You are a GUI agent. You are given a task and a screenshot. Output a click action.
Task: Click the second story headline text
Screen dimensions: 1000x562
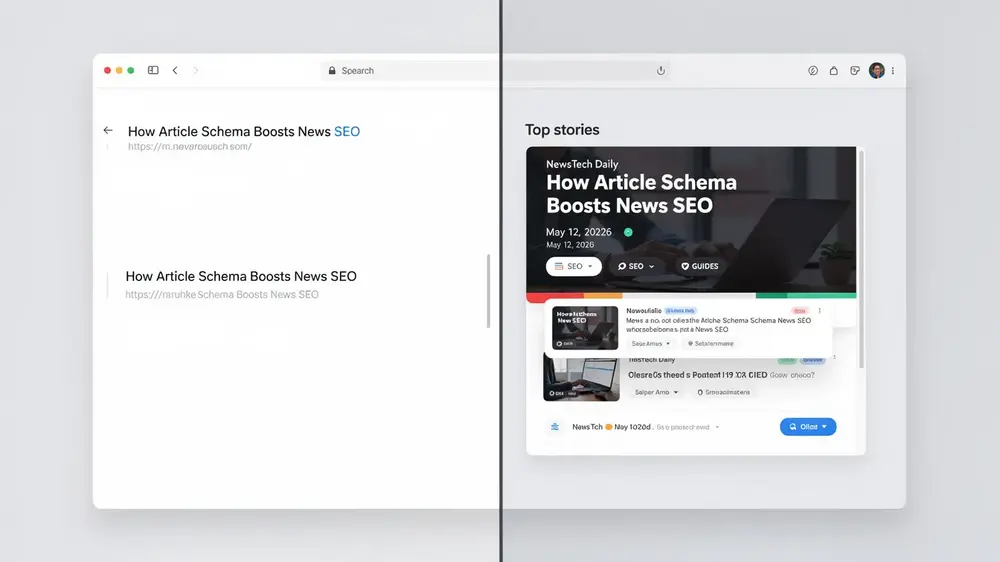tap(721, 375)
